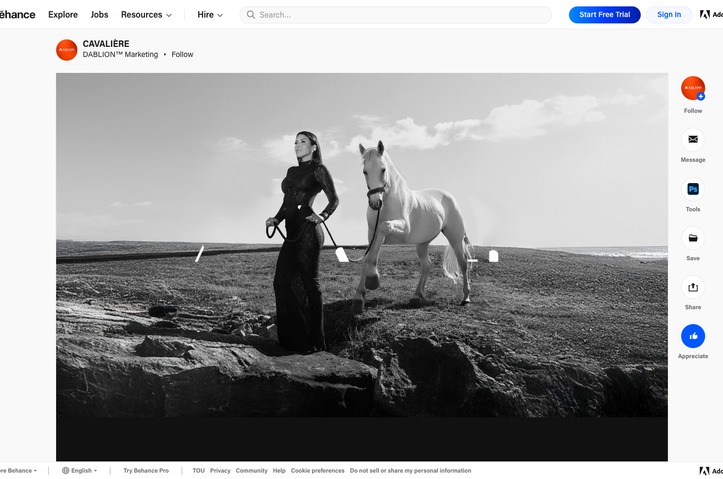
Task: Click the Behance logo
Action: 18,15
